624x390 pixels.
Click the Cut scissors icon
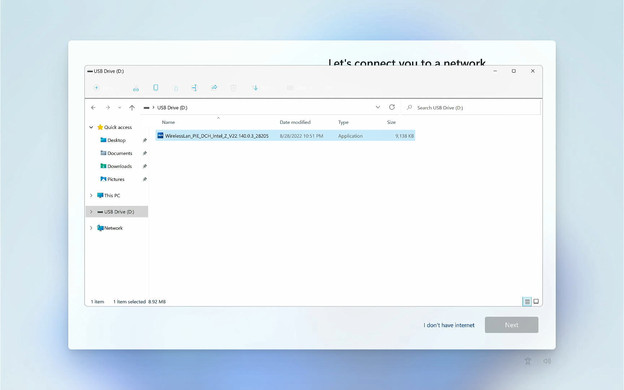[x=136, y=88]
